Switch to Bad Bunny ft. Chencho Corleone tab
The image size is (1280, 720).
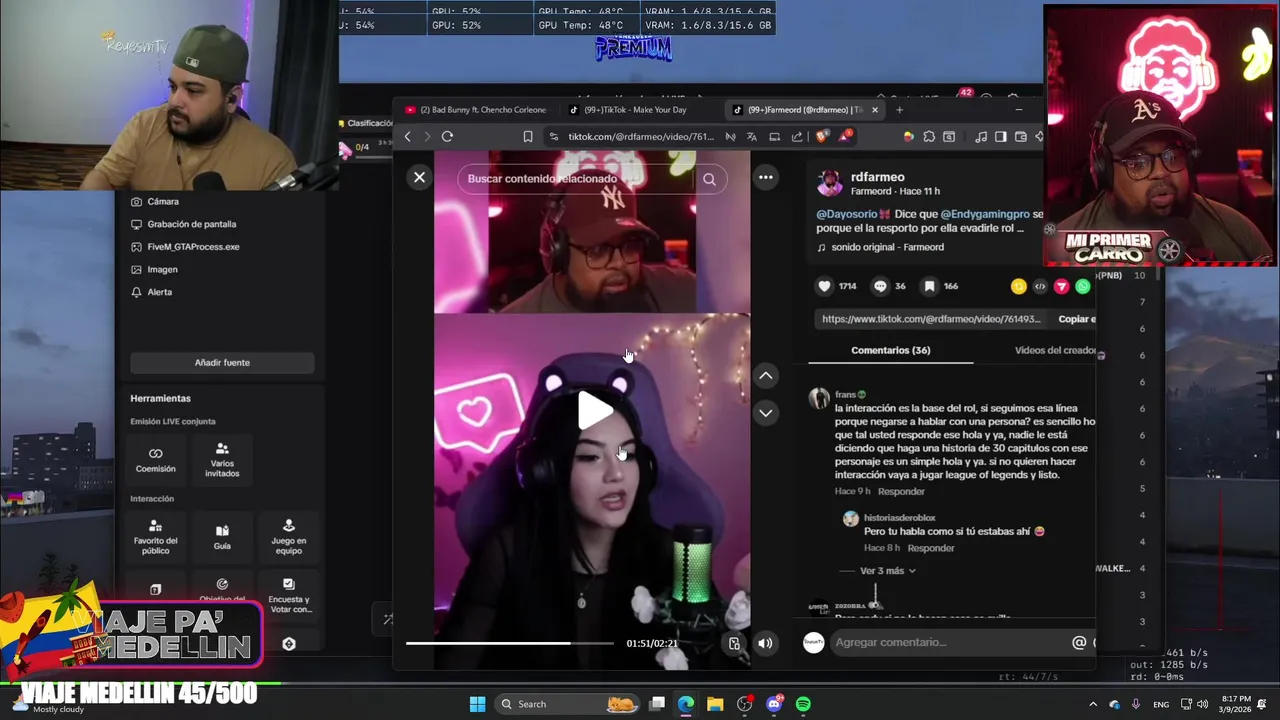[476, 110]
